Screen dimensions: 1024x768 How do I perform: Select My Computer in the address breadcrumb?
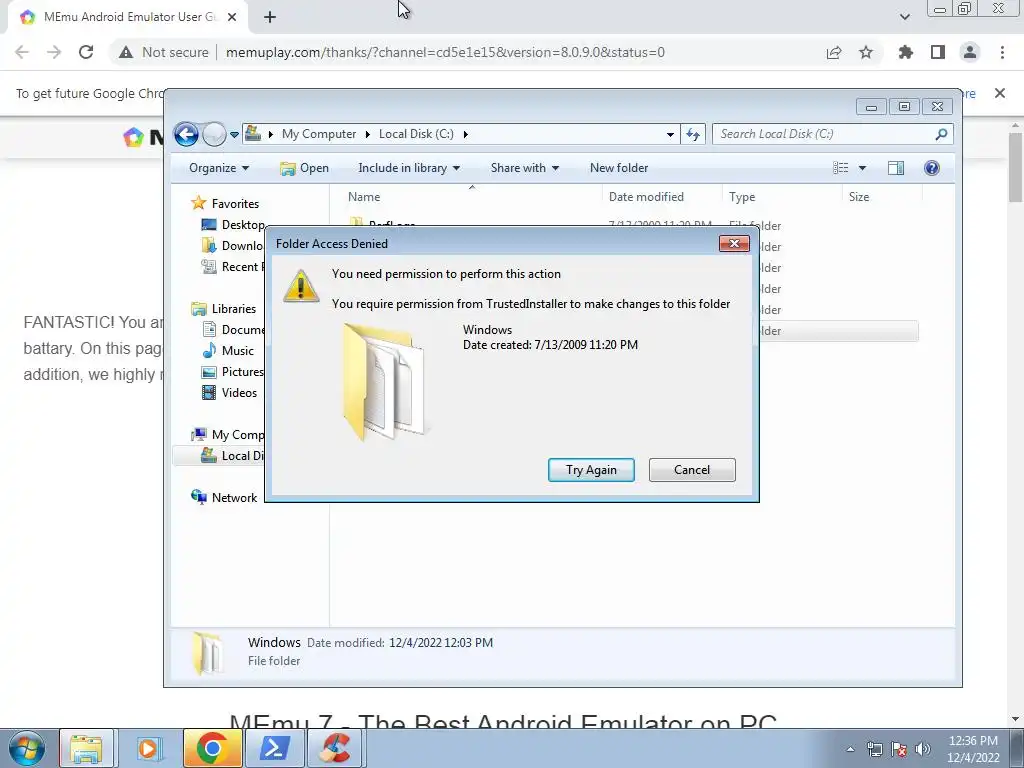319,134
